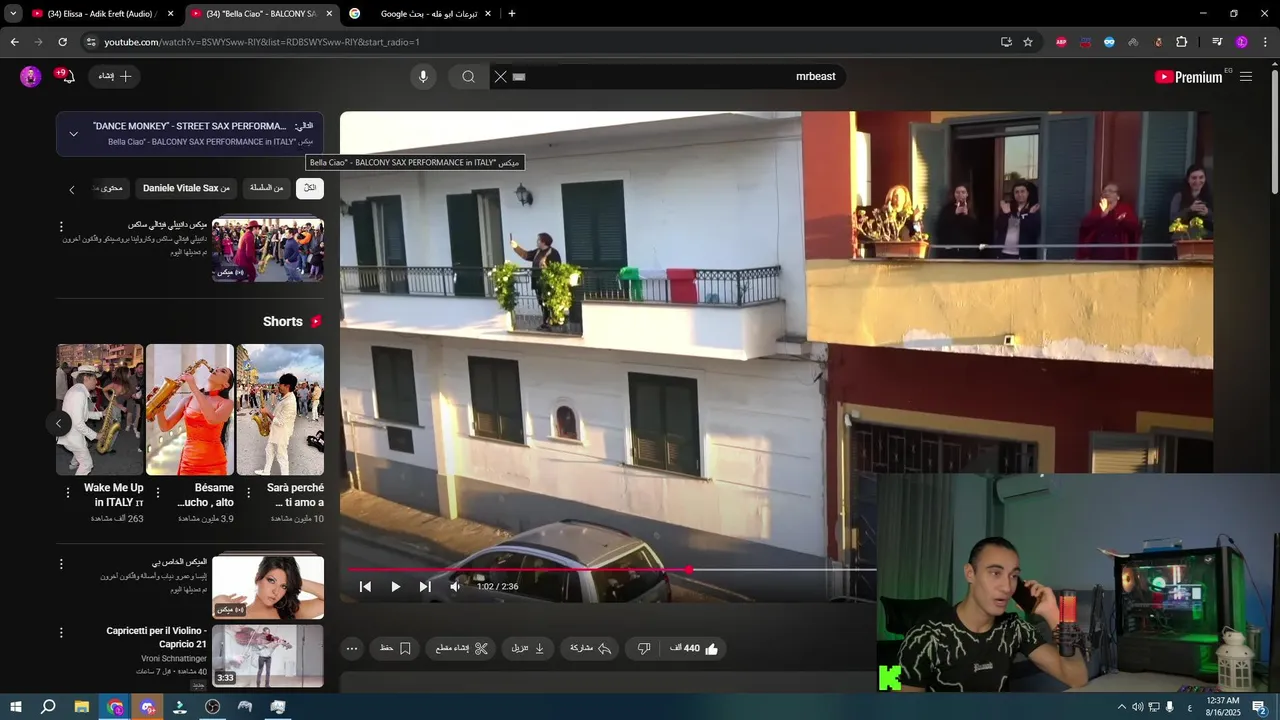Open options for Bésame short
This screenshot has width=1280, height=720.
[158, 493]
